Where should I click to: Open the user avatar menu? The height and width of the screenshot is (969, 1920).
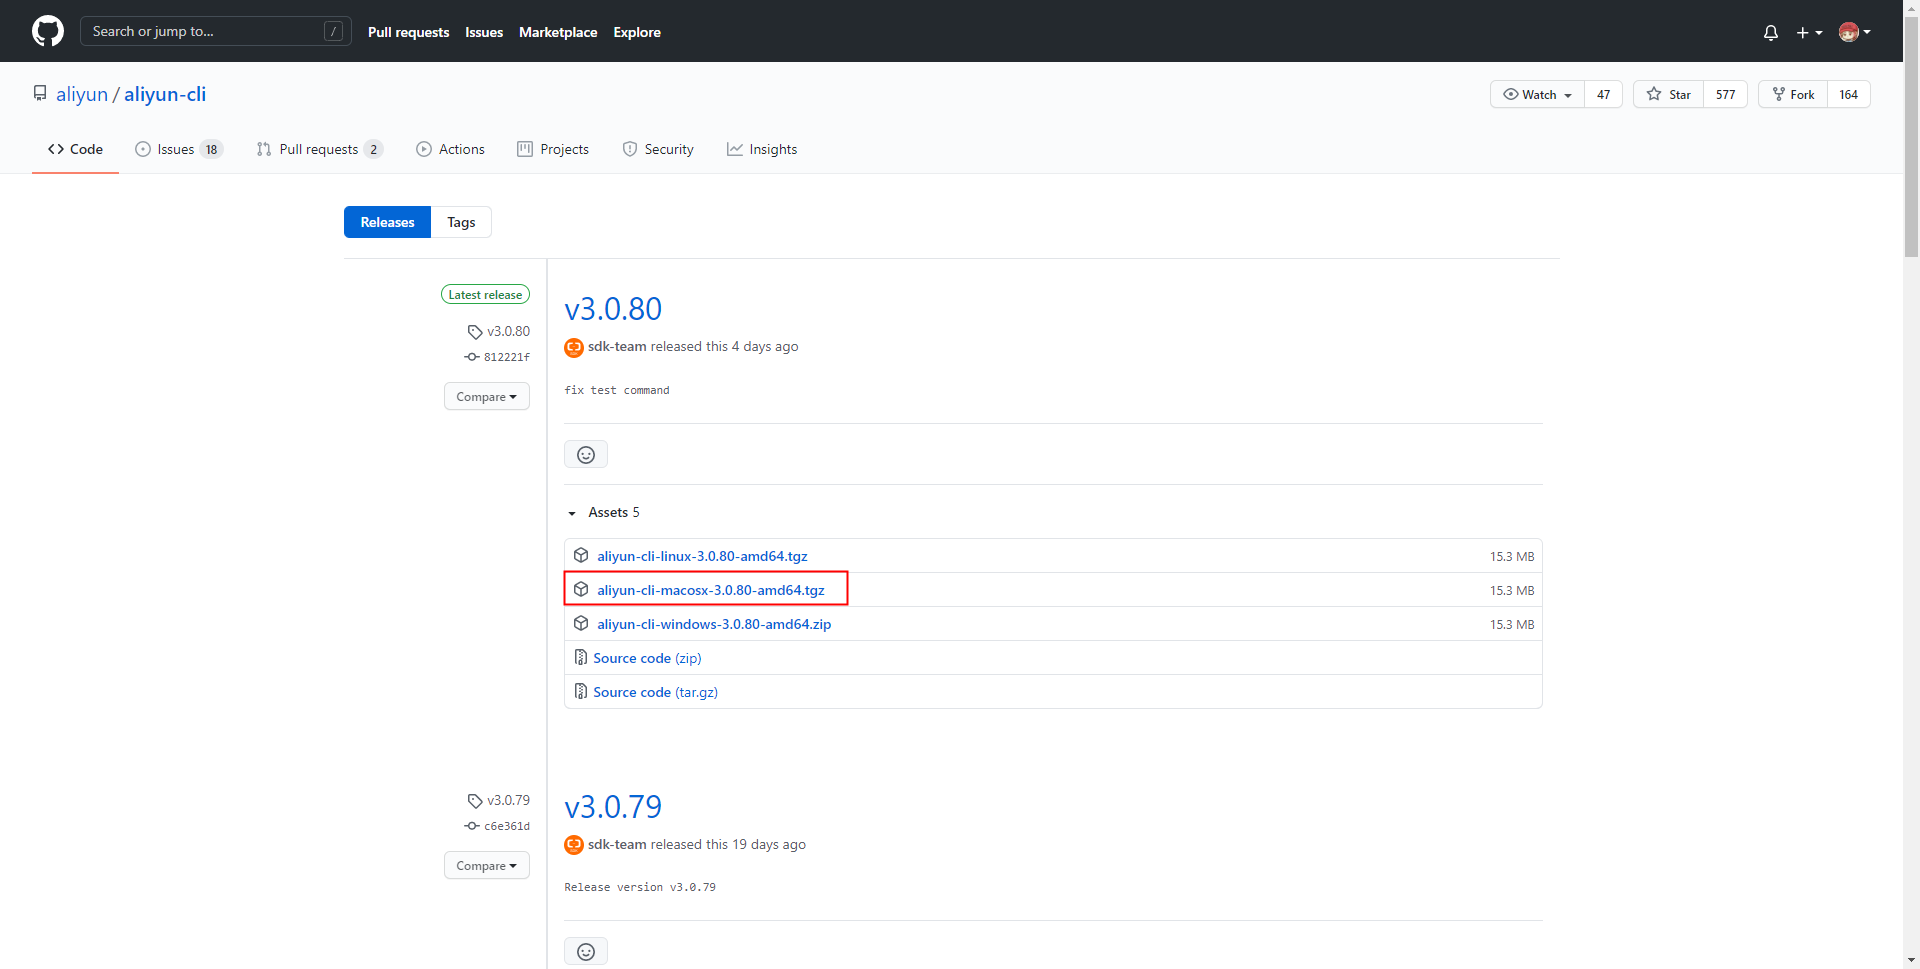pyautogui.click(x=1854, y=32)
